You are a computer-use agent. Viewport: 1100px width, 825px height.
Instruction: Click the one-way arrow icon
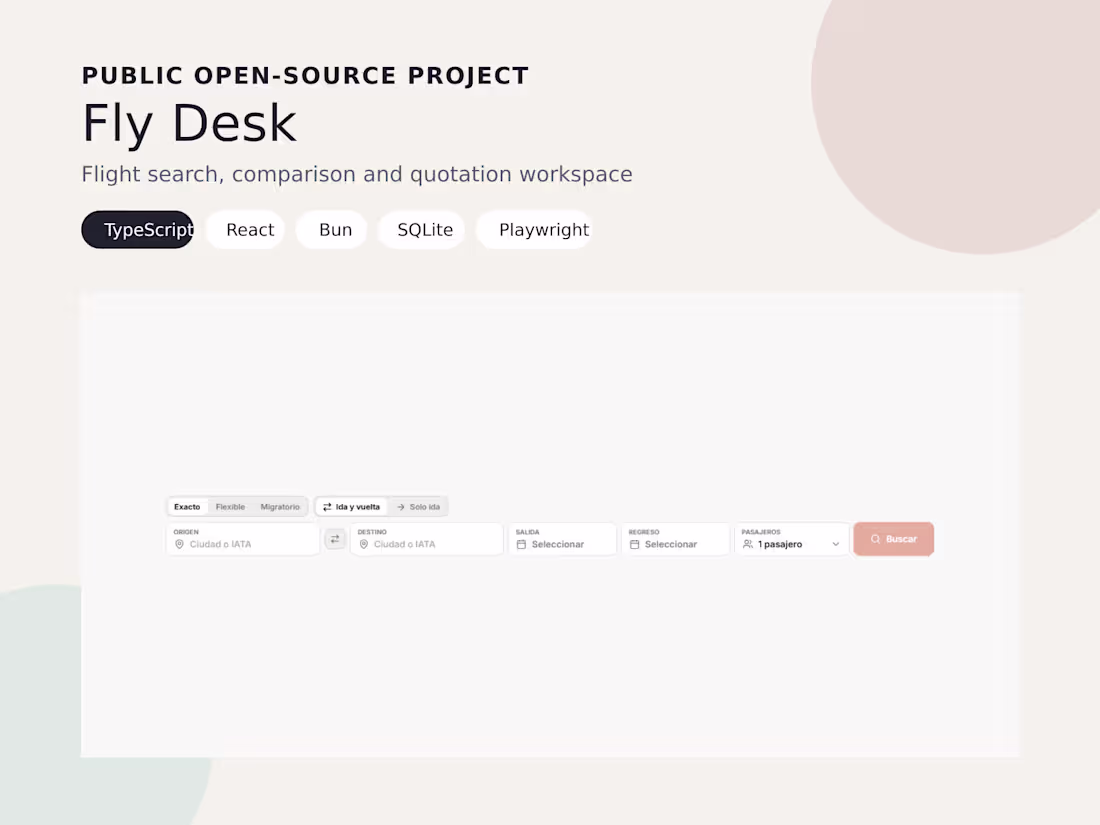[401, 507]
